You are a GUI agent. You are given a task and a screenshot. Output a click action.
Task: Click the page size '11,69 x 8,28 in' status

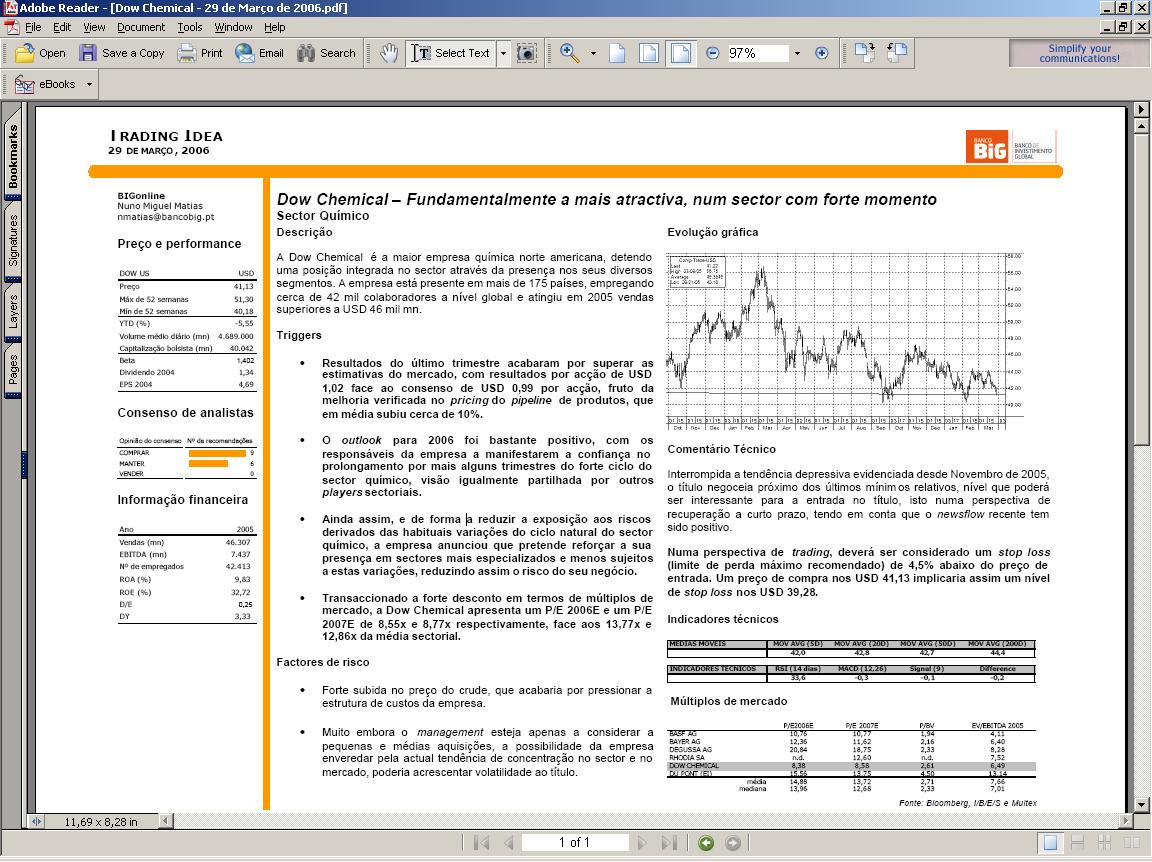101,822
